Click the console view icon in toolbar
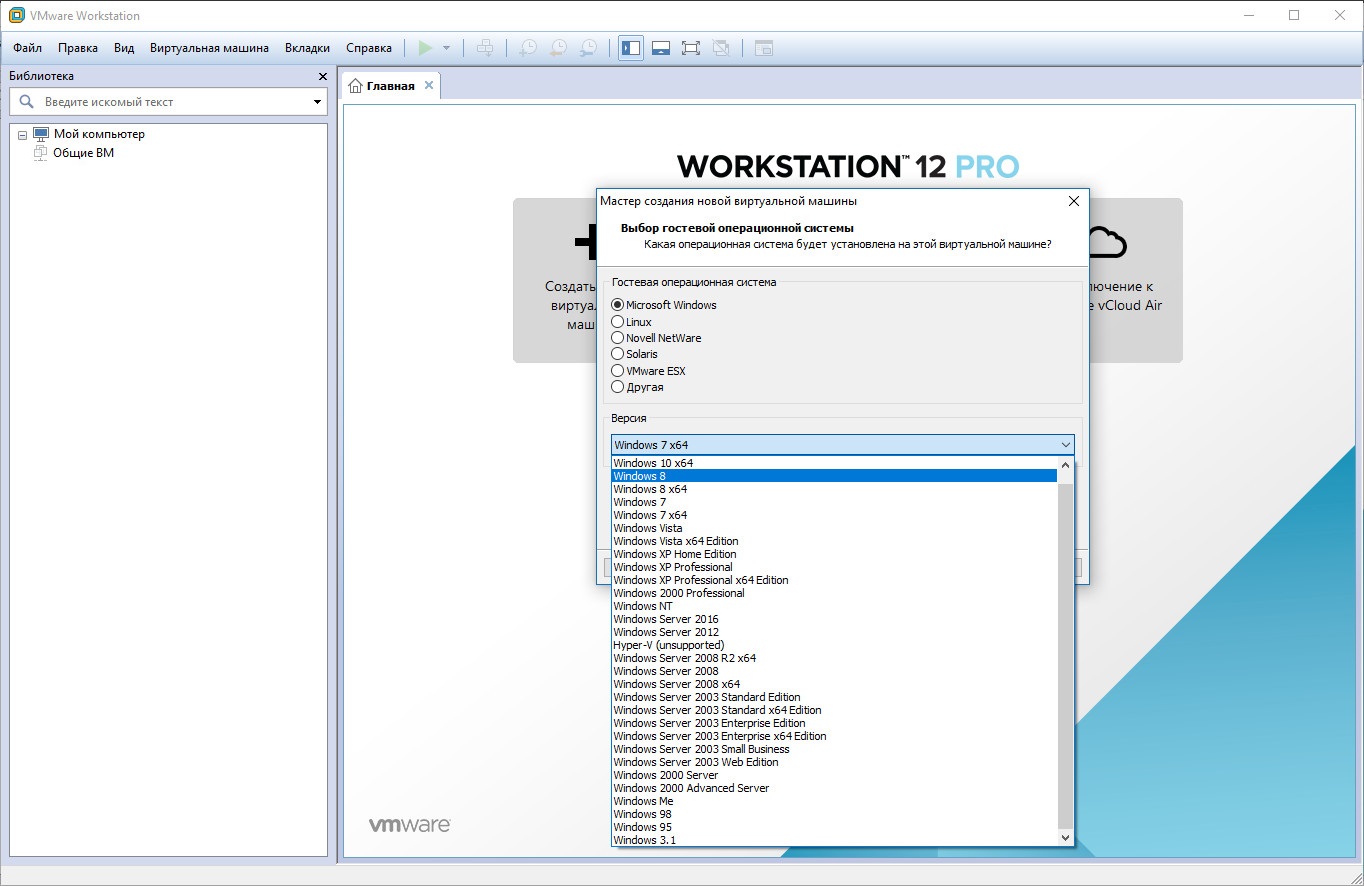 (x=764, y=48)
